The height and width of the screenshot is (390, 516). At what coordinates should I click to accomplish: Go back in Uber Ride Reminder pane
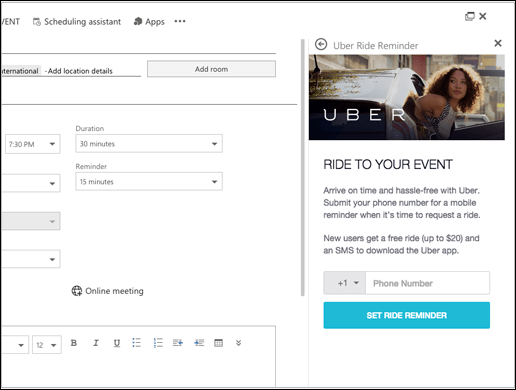click(x=321, y=44)
